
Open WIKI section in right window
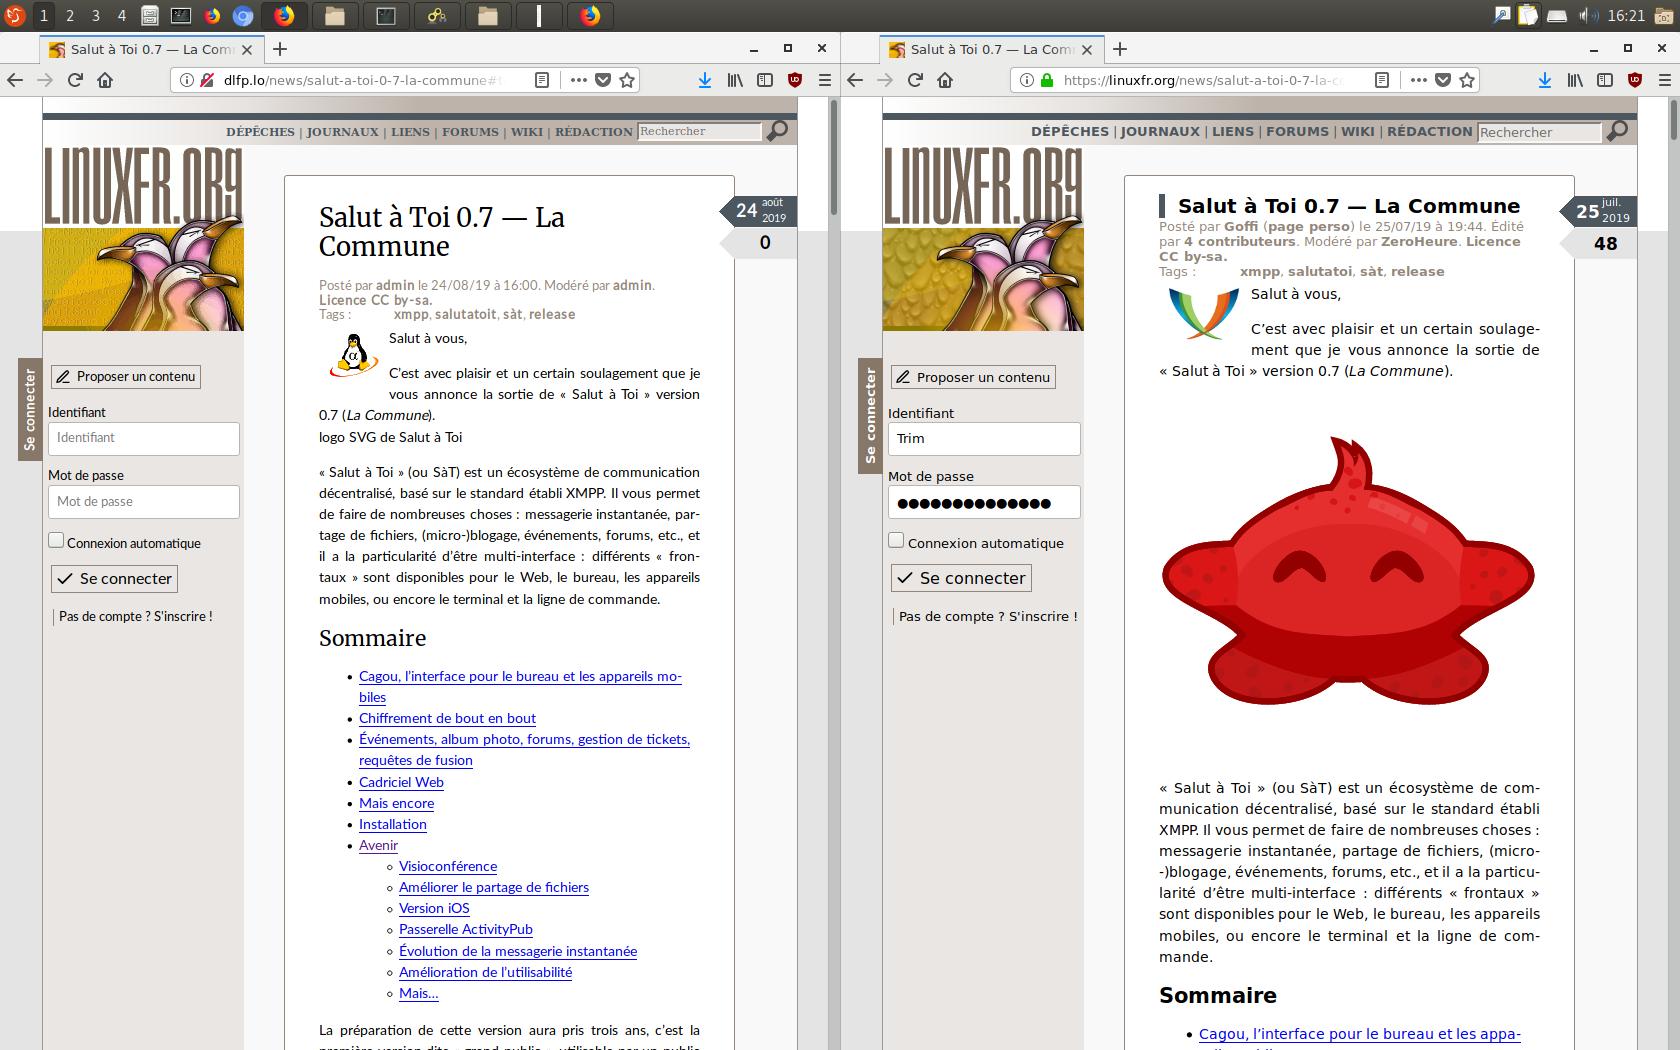(1357, 131)
